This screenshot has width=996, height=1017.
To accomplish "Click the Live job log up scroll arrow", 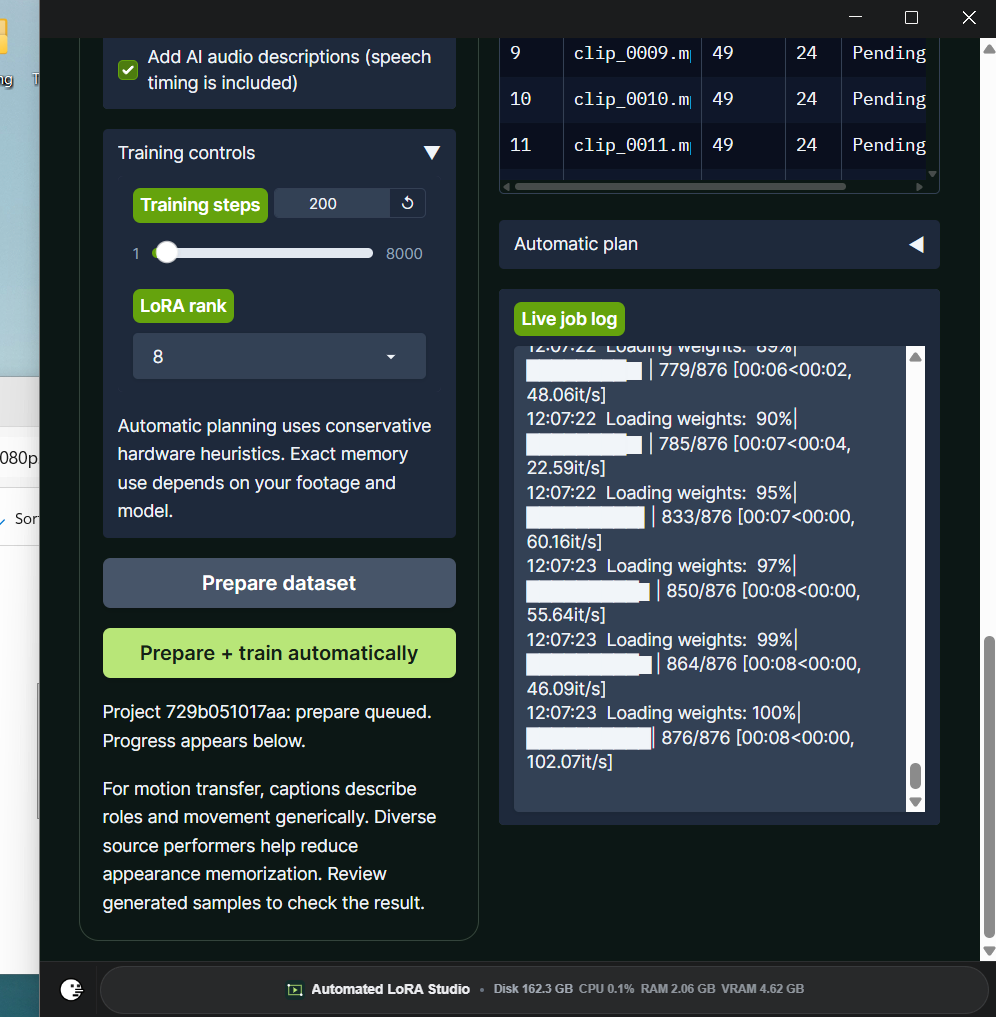I will 916,357.
